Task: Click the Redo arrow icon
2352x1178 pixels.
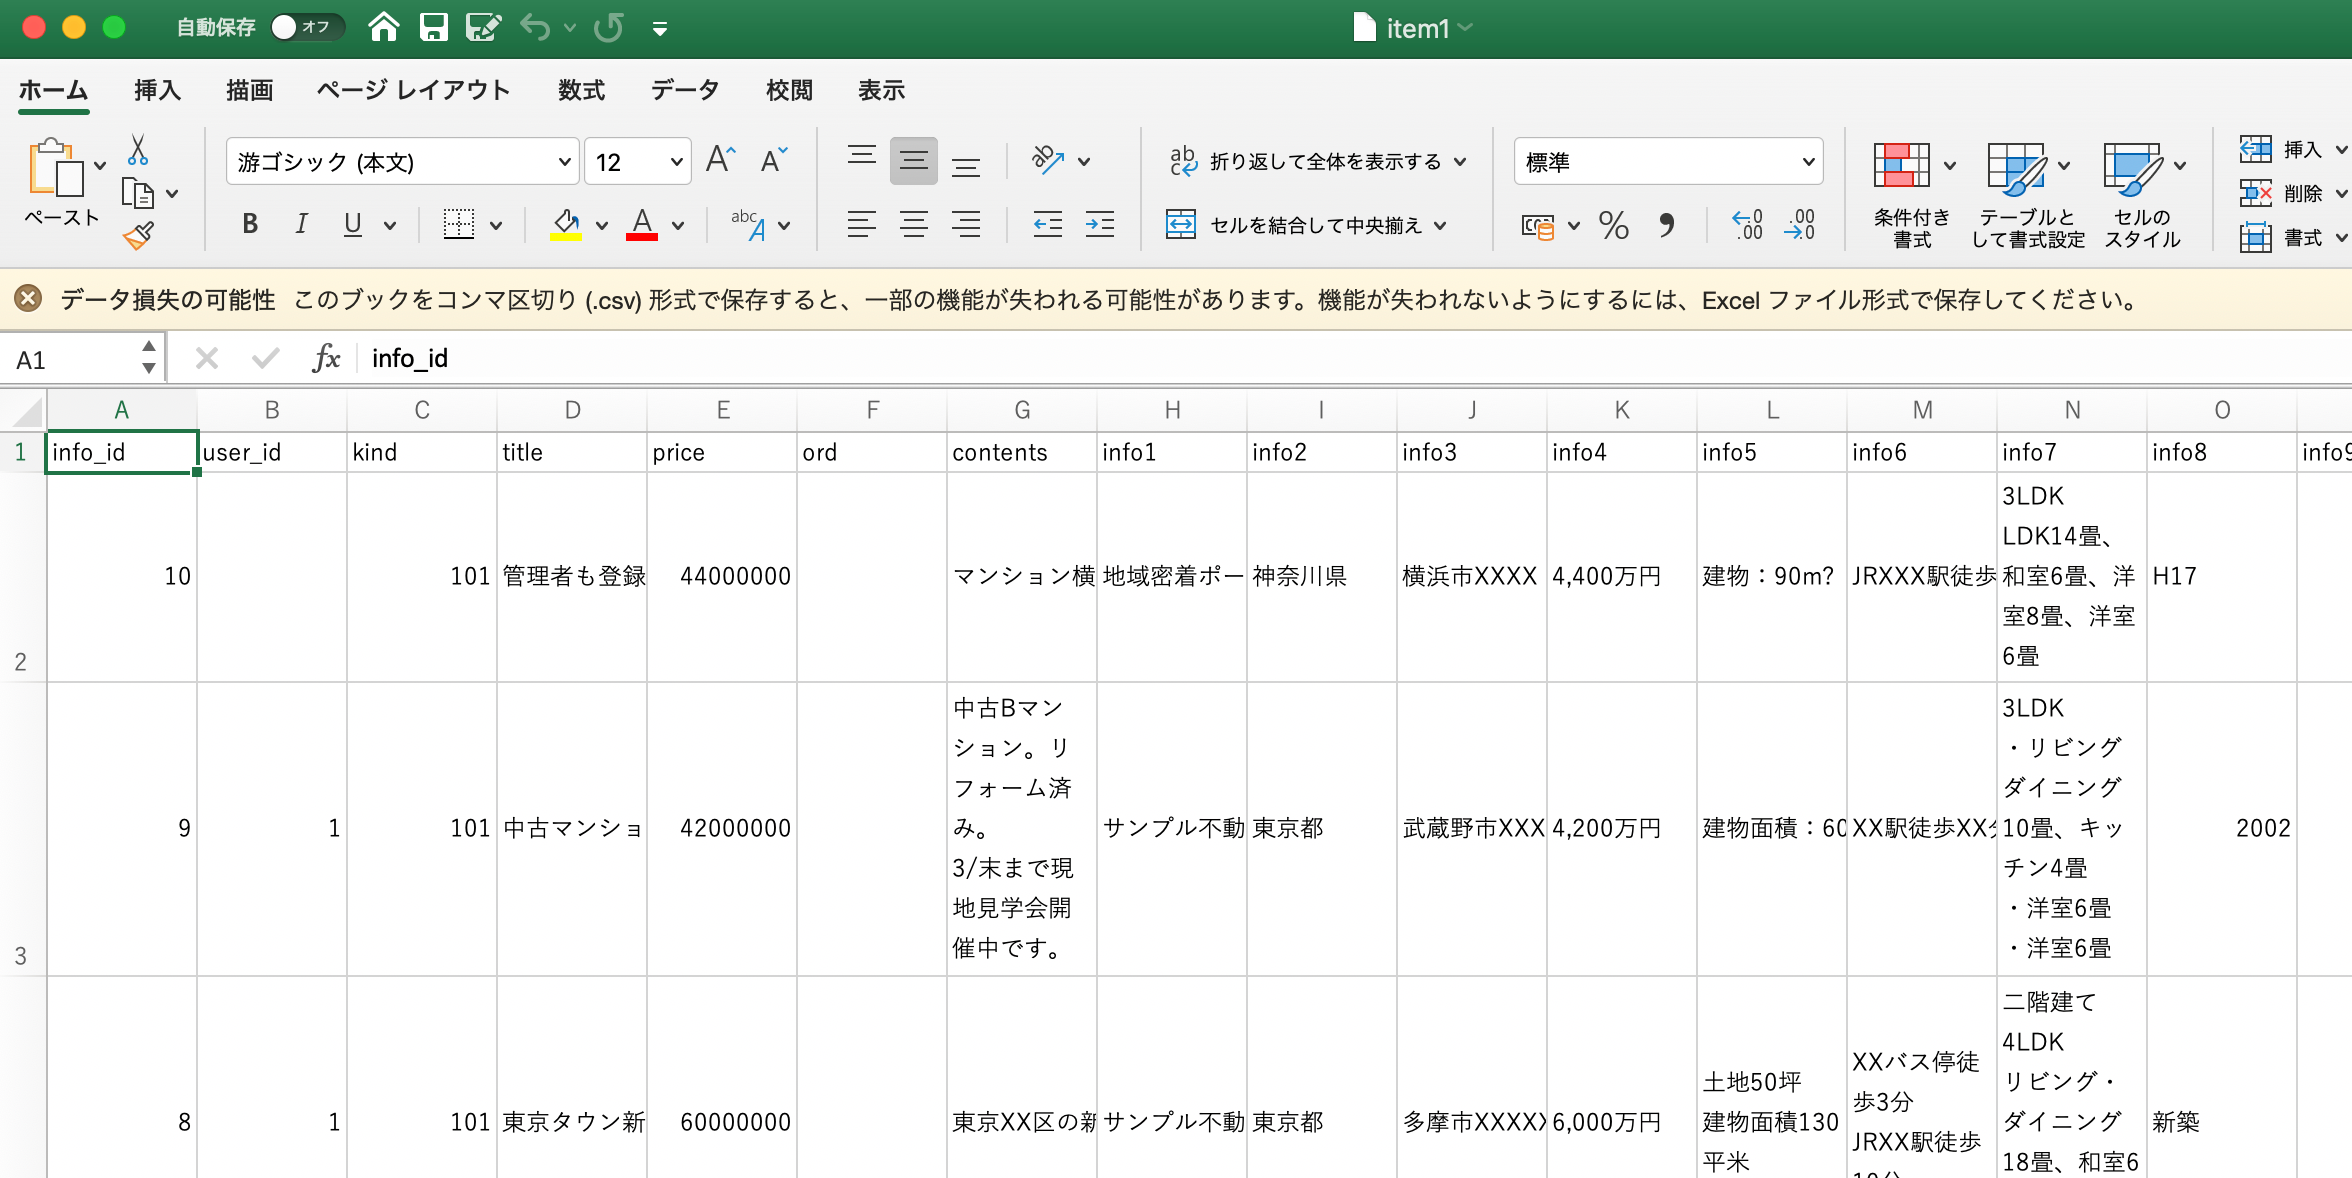Action: click(x=608, y=27)
